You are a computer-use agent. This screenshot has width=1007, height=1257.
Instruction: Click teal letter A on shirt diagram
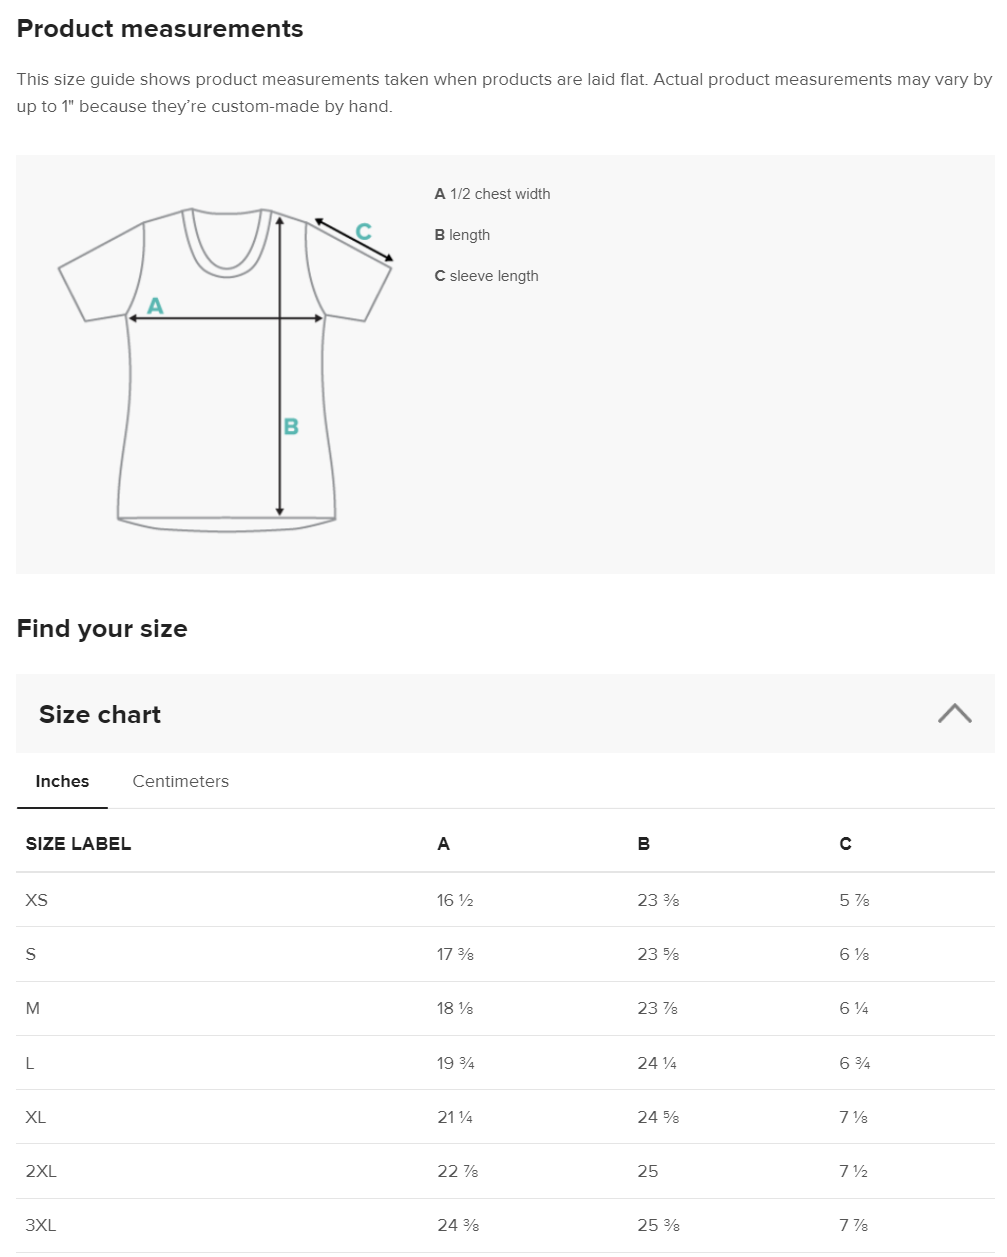(155, 306)
